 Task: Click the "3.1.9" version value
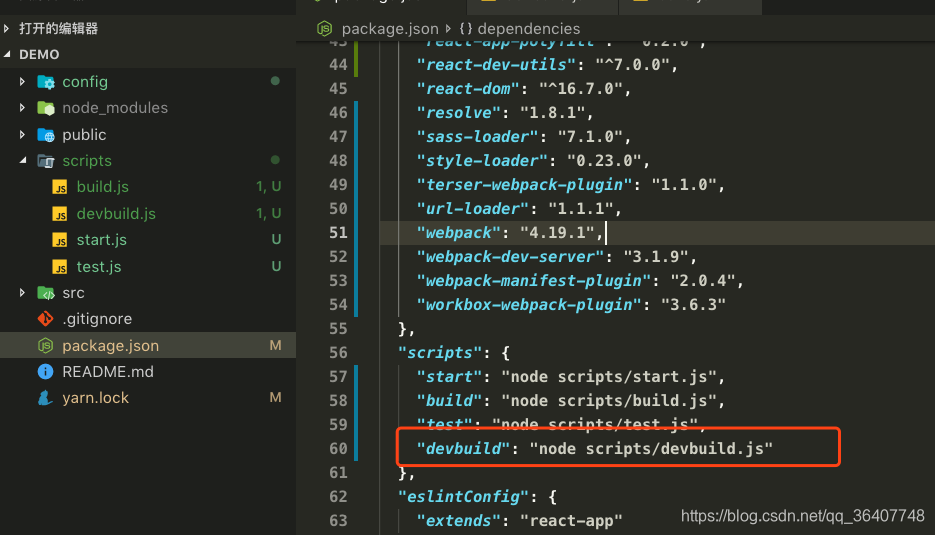(656, 256)
